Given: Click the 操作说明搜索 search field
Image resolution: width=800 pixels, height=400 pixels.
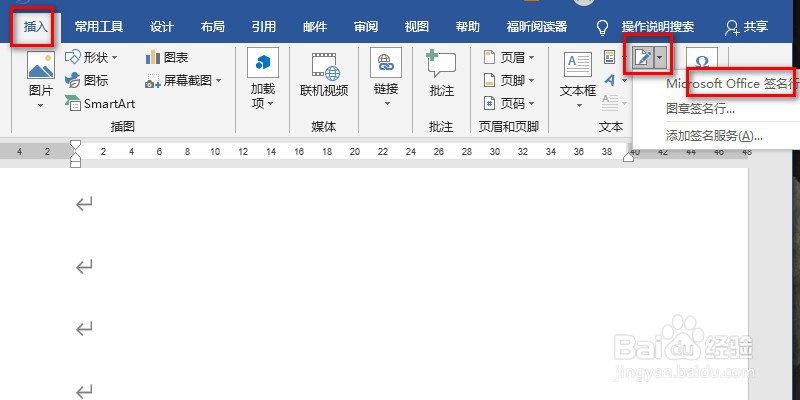Looking at the screenshot, I should click(658, 27).
